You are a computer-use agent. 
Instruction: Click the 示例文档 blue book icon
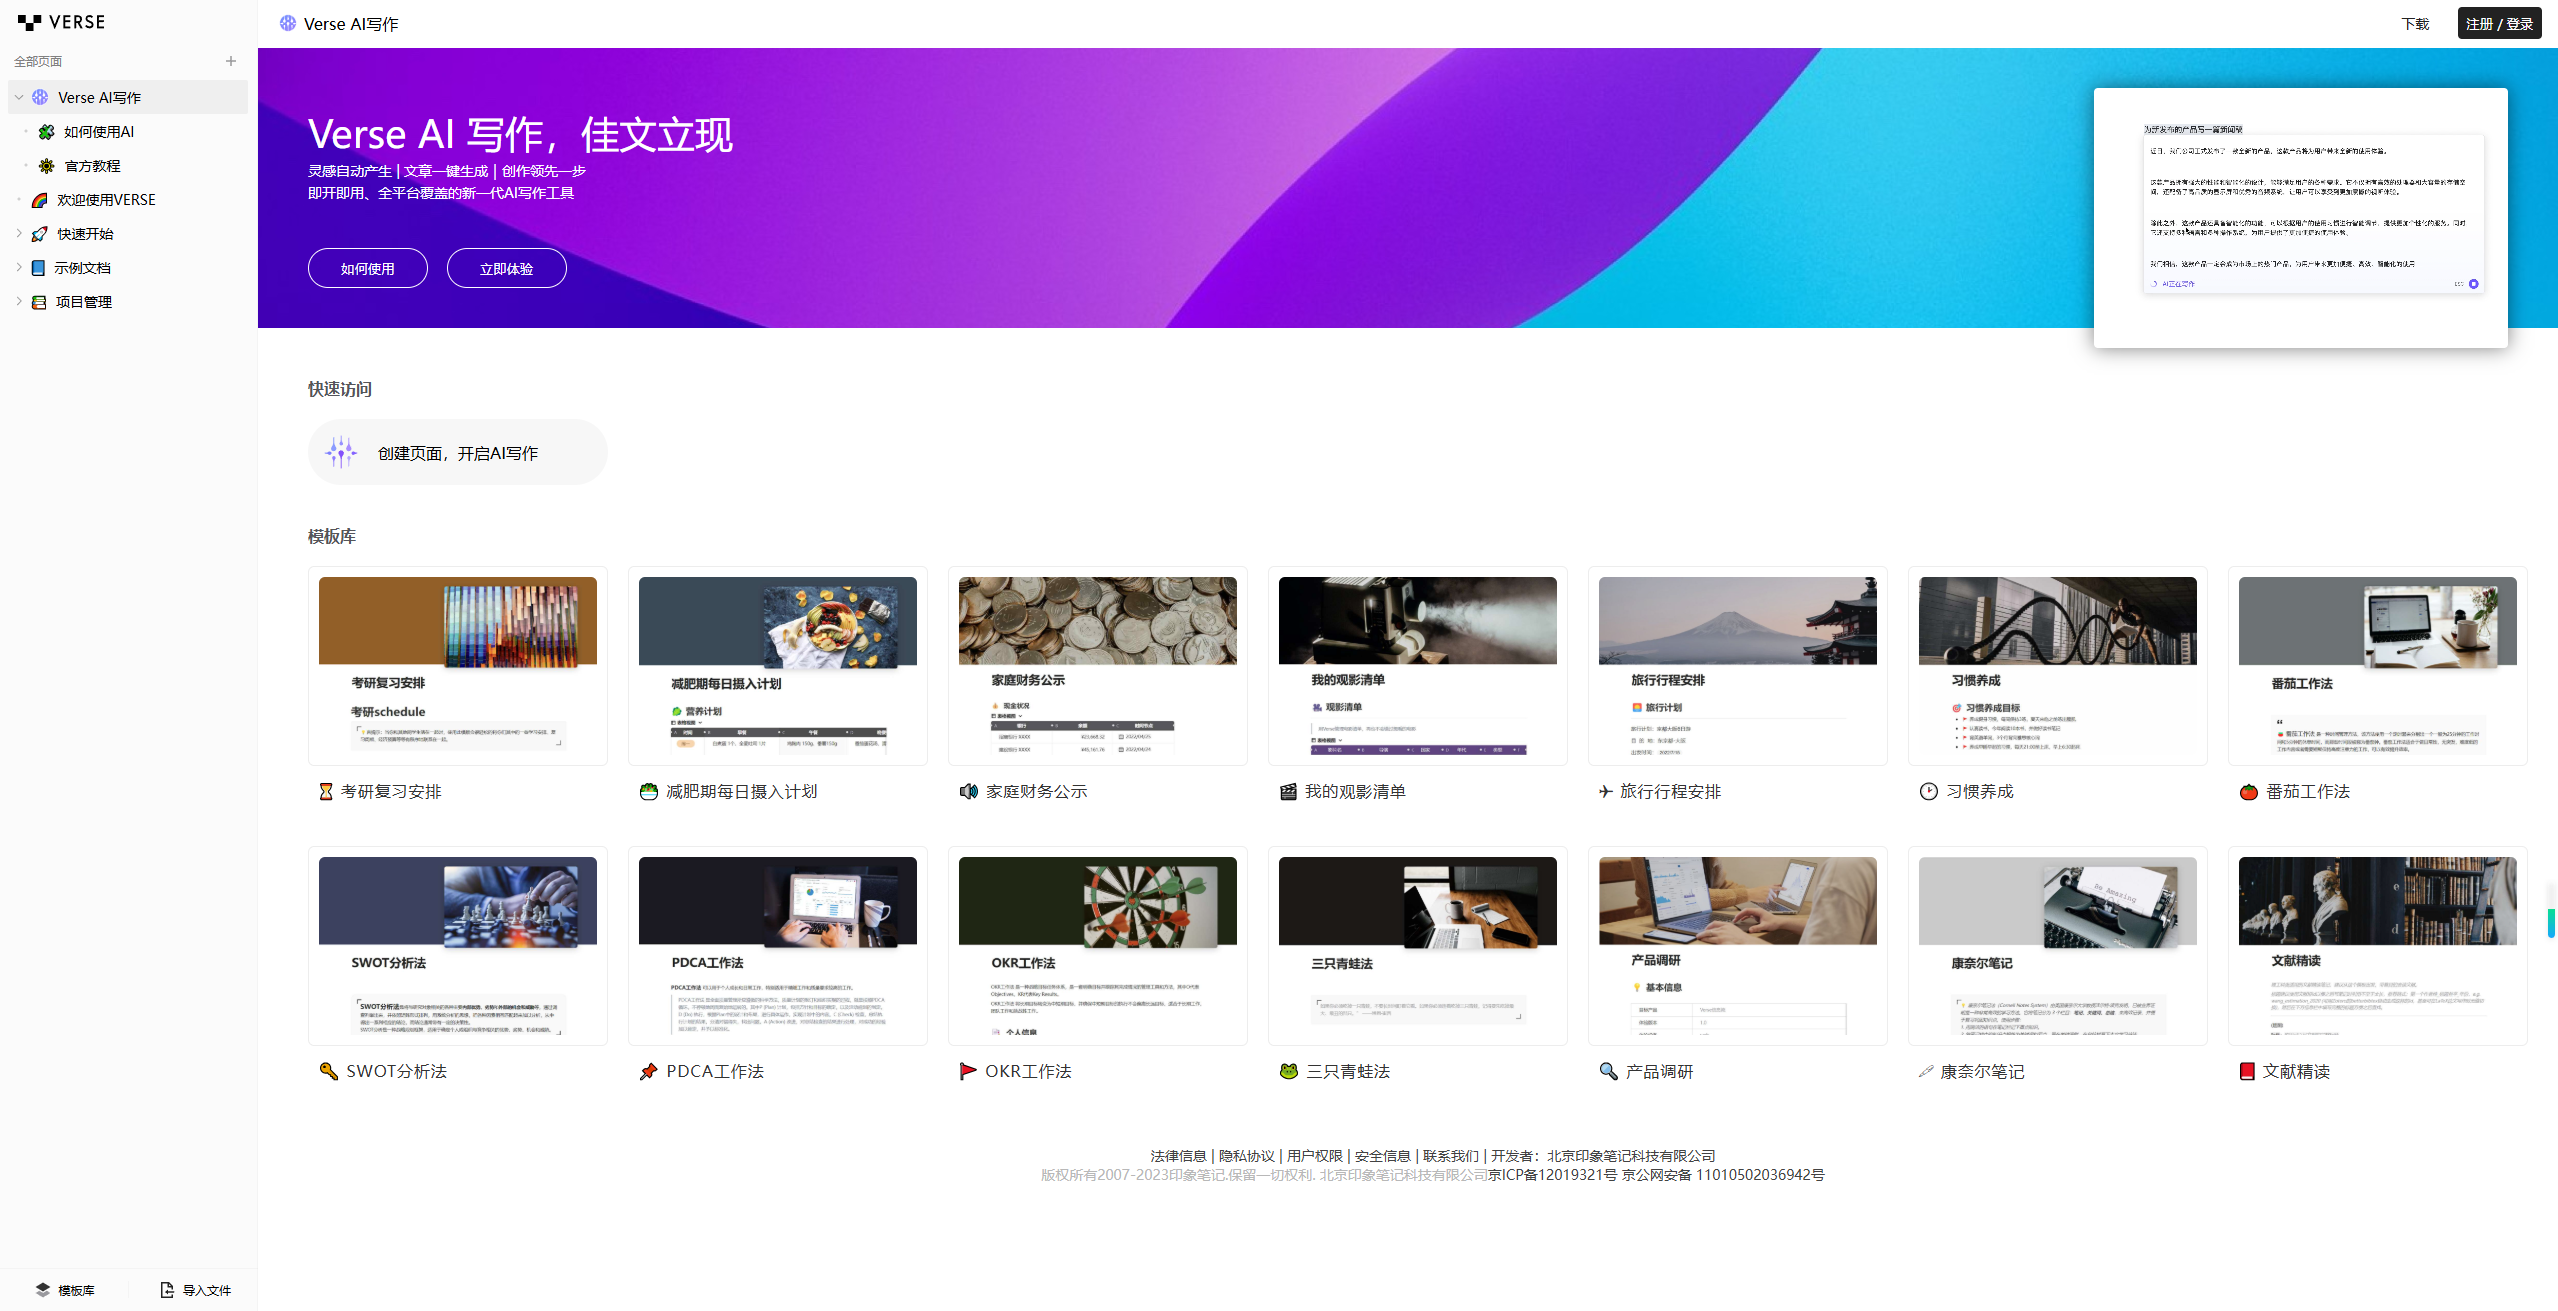[x=38, y=267]
